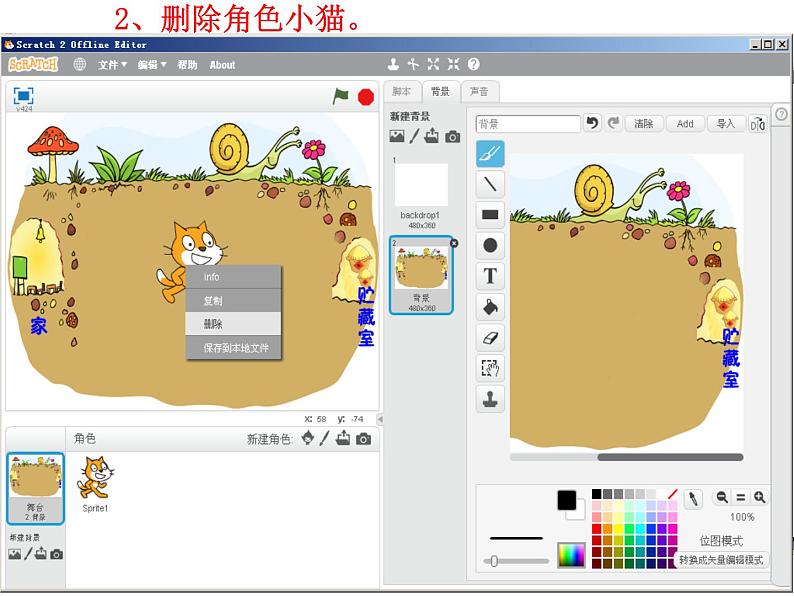This screenshot has height=596, width=794.
Task: Select the Brush tool in paint editor
Action: click(490, 154)
